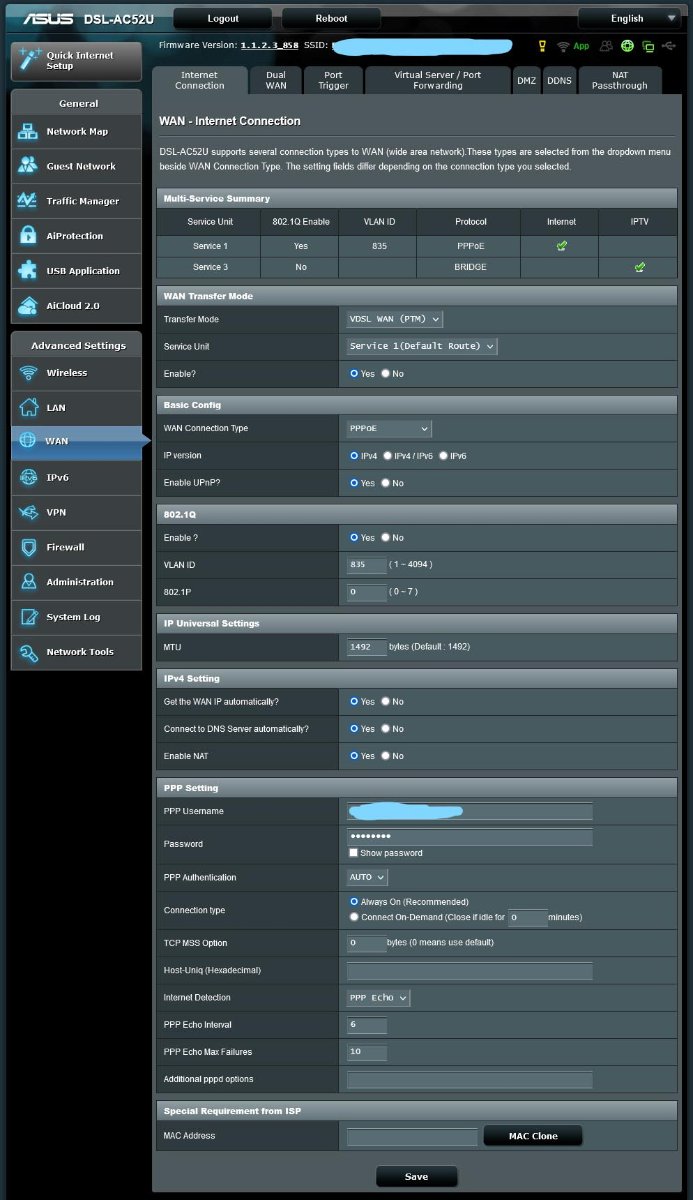Viewport: 693px width, 1200px height.
Task: Disable UPnP by selecting No
Action: coord(386,483)
